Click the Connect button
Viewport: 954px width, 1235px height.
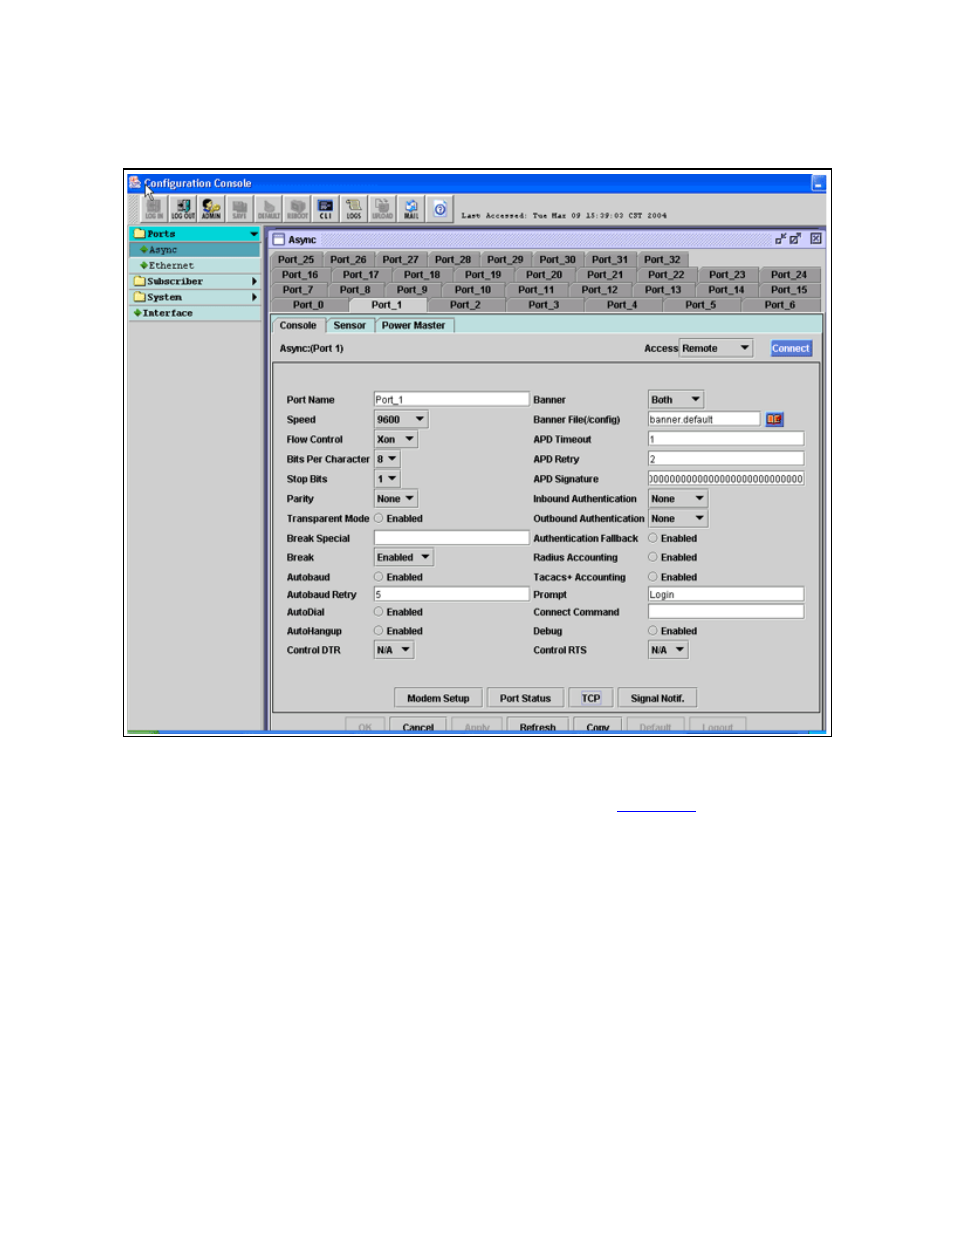[791, 348]
